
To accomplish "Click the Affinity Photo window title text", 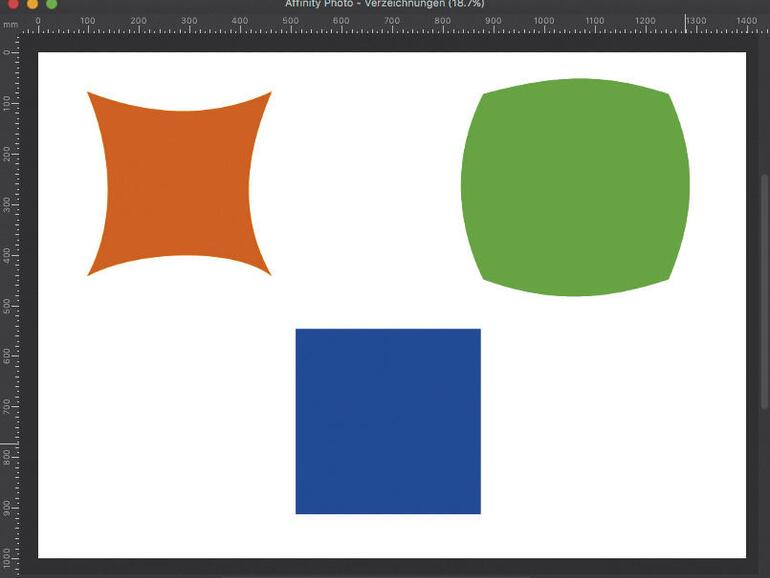I will 384,4.
